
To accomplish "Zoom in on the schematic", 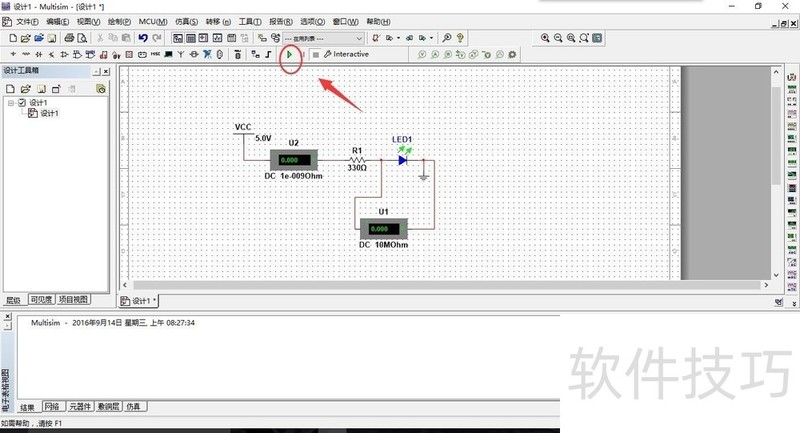I will point(545,38).
